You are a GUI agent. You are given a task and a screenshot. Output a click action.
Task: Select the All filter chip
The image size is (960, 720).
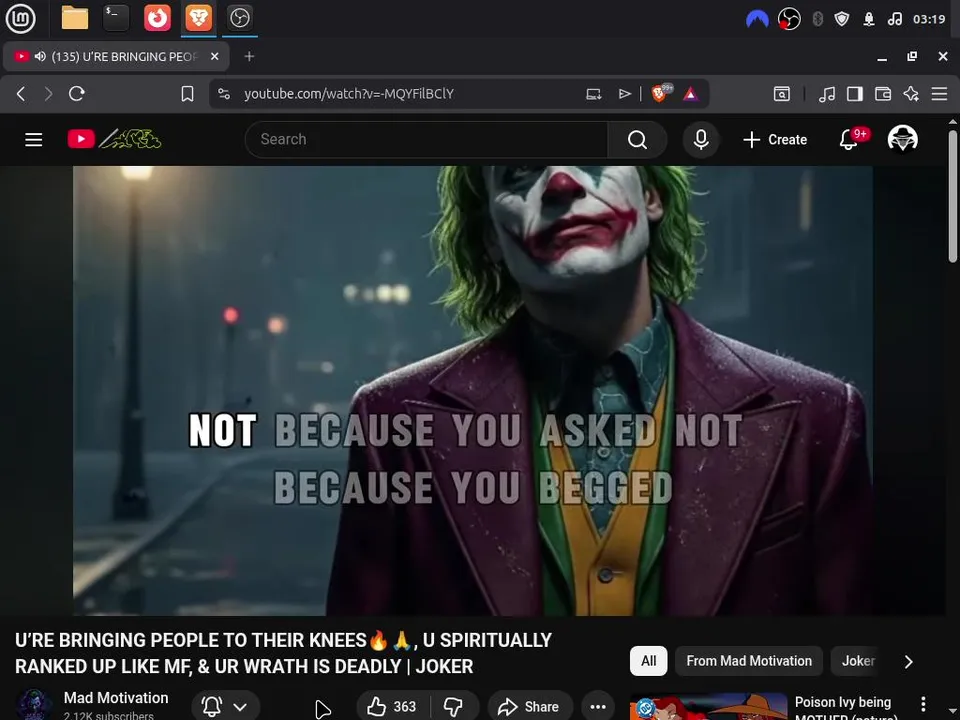tap(648, 661)
